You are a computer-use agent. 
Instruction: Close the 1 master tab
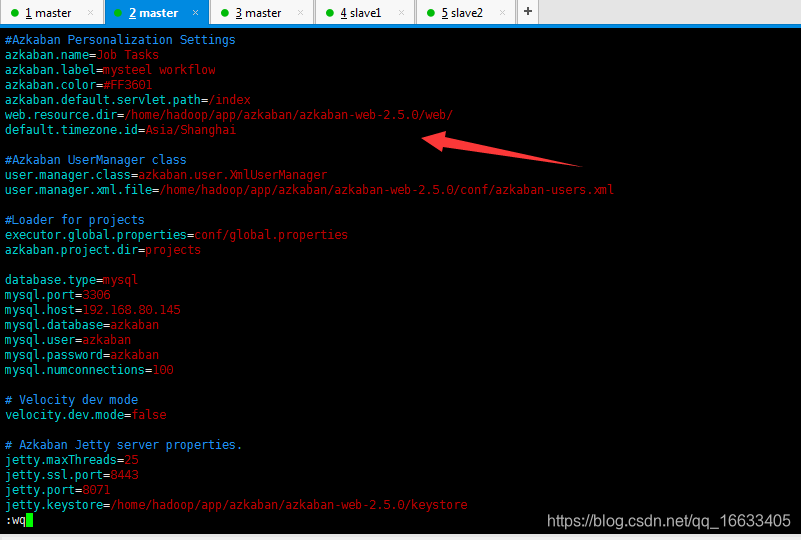90,13
